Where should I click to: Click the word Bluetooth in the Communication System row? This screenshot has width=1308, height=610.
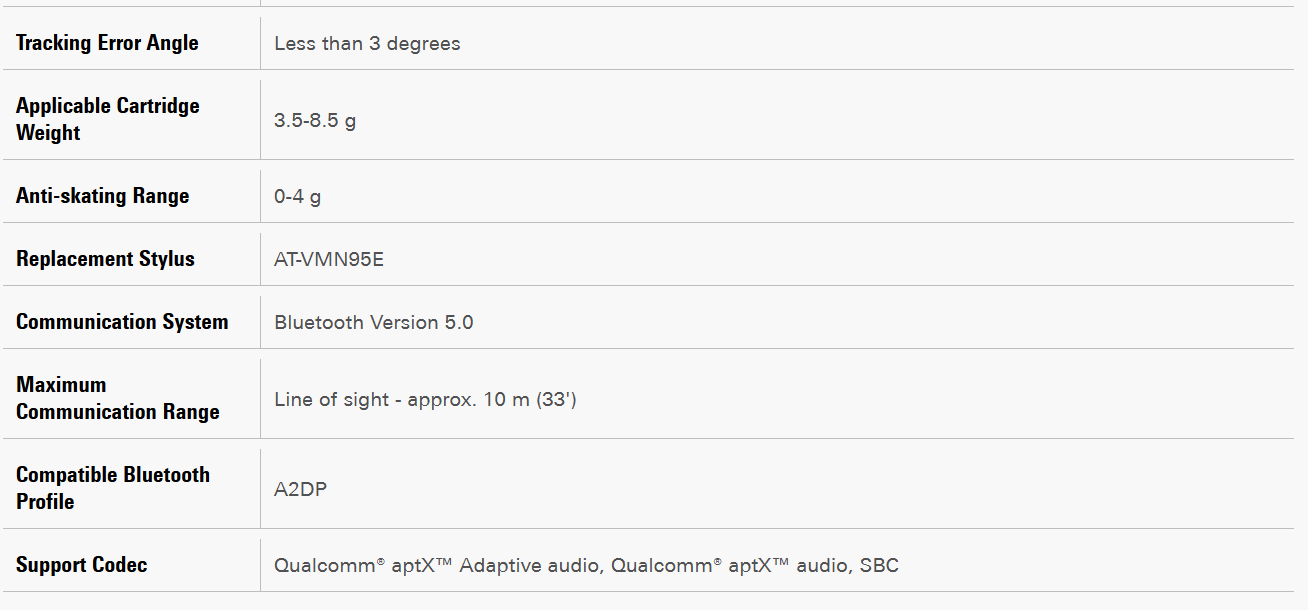click(318, 323)
